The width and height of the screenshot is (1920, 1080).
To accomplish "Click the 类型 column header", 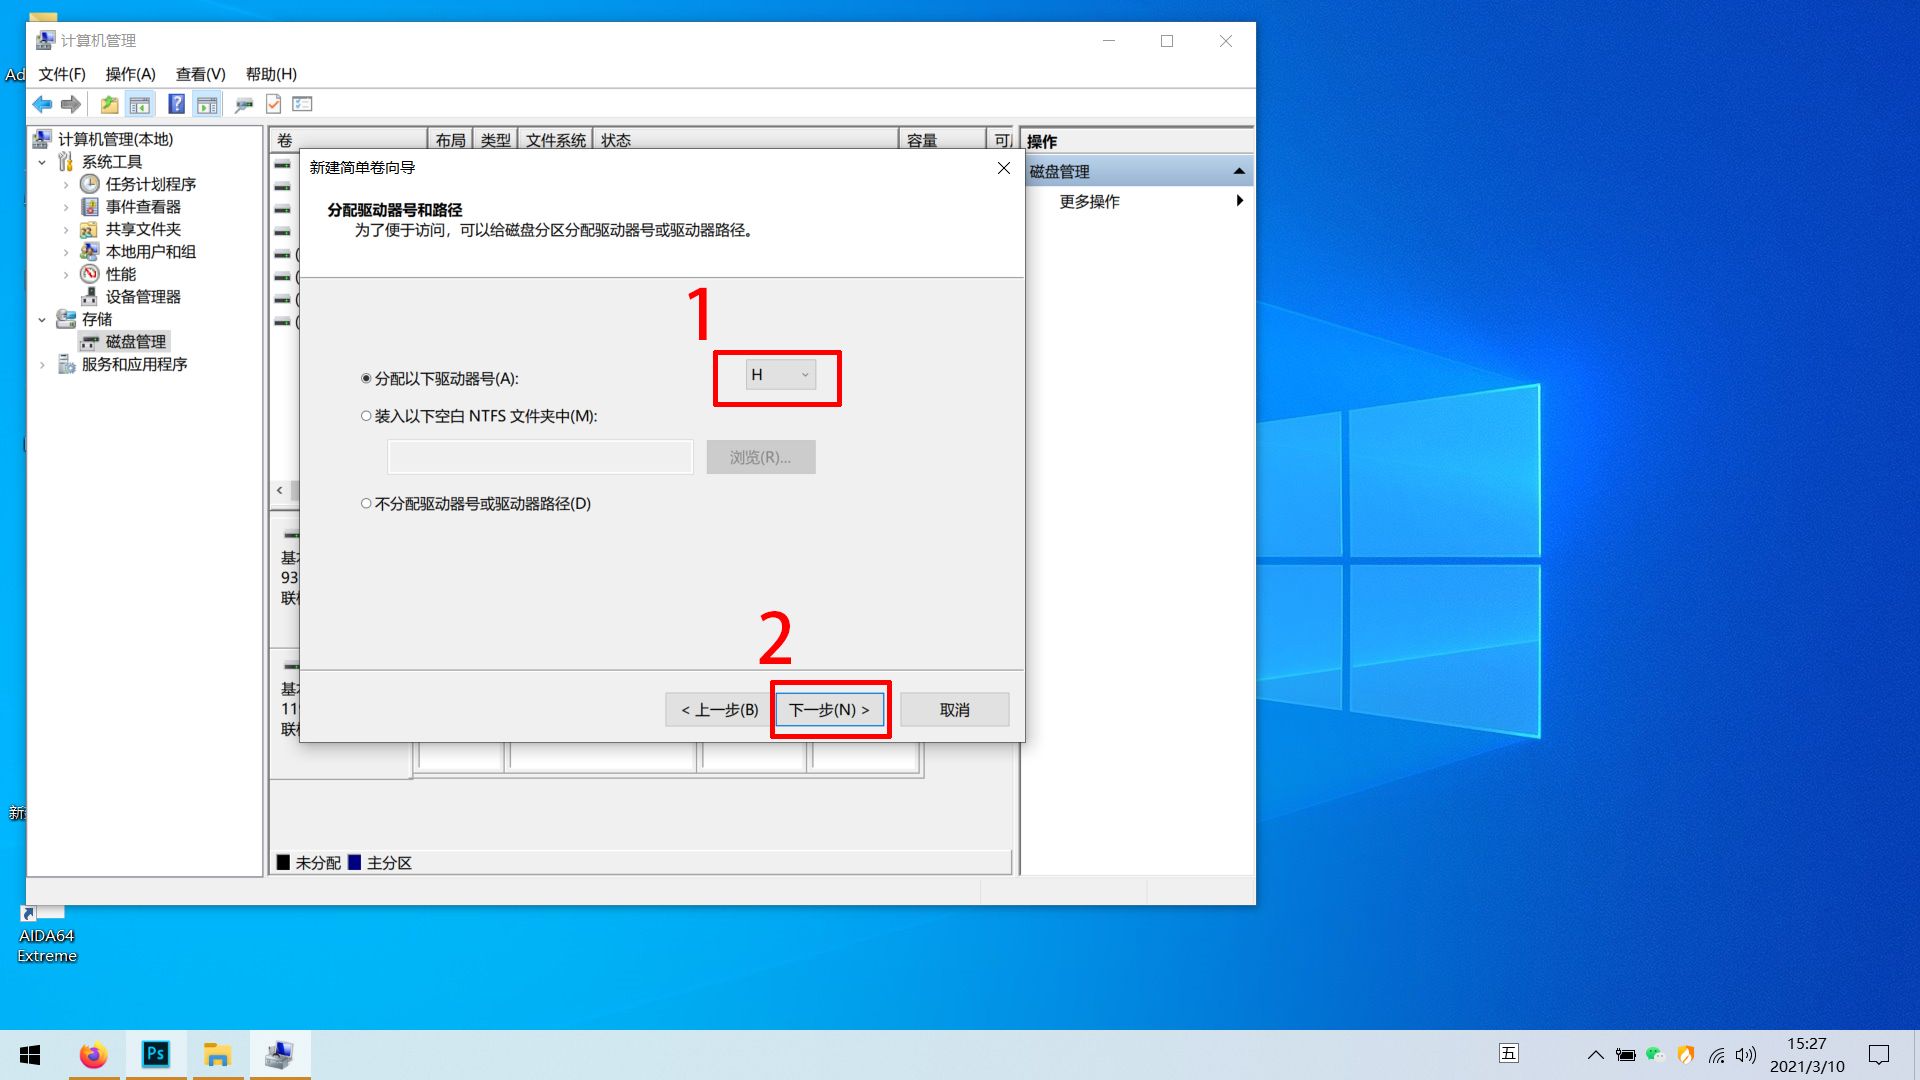I will (x=495, y=140).
